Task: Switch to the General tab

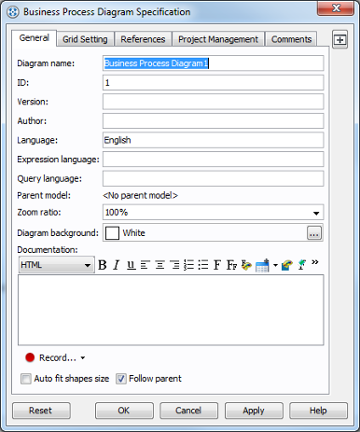Action: pos(34,38)
